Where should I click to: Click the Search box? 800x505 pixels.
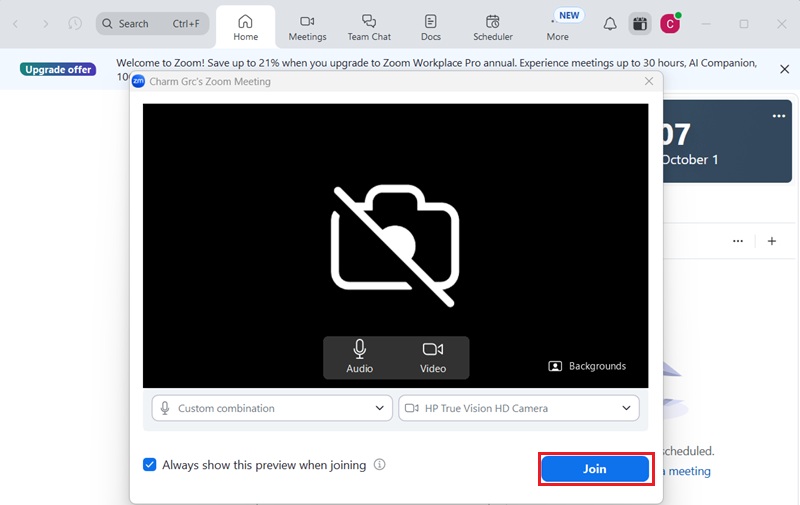click(x=152, y=24)
